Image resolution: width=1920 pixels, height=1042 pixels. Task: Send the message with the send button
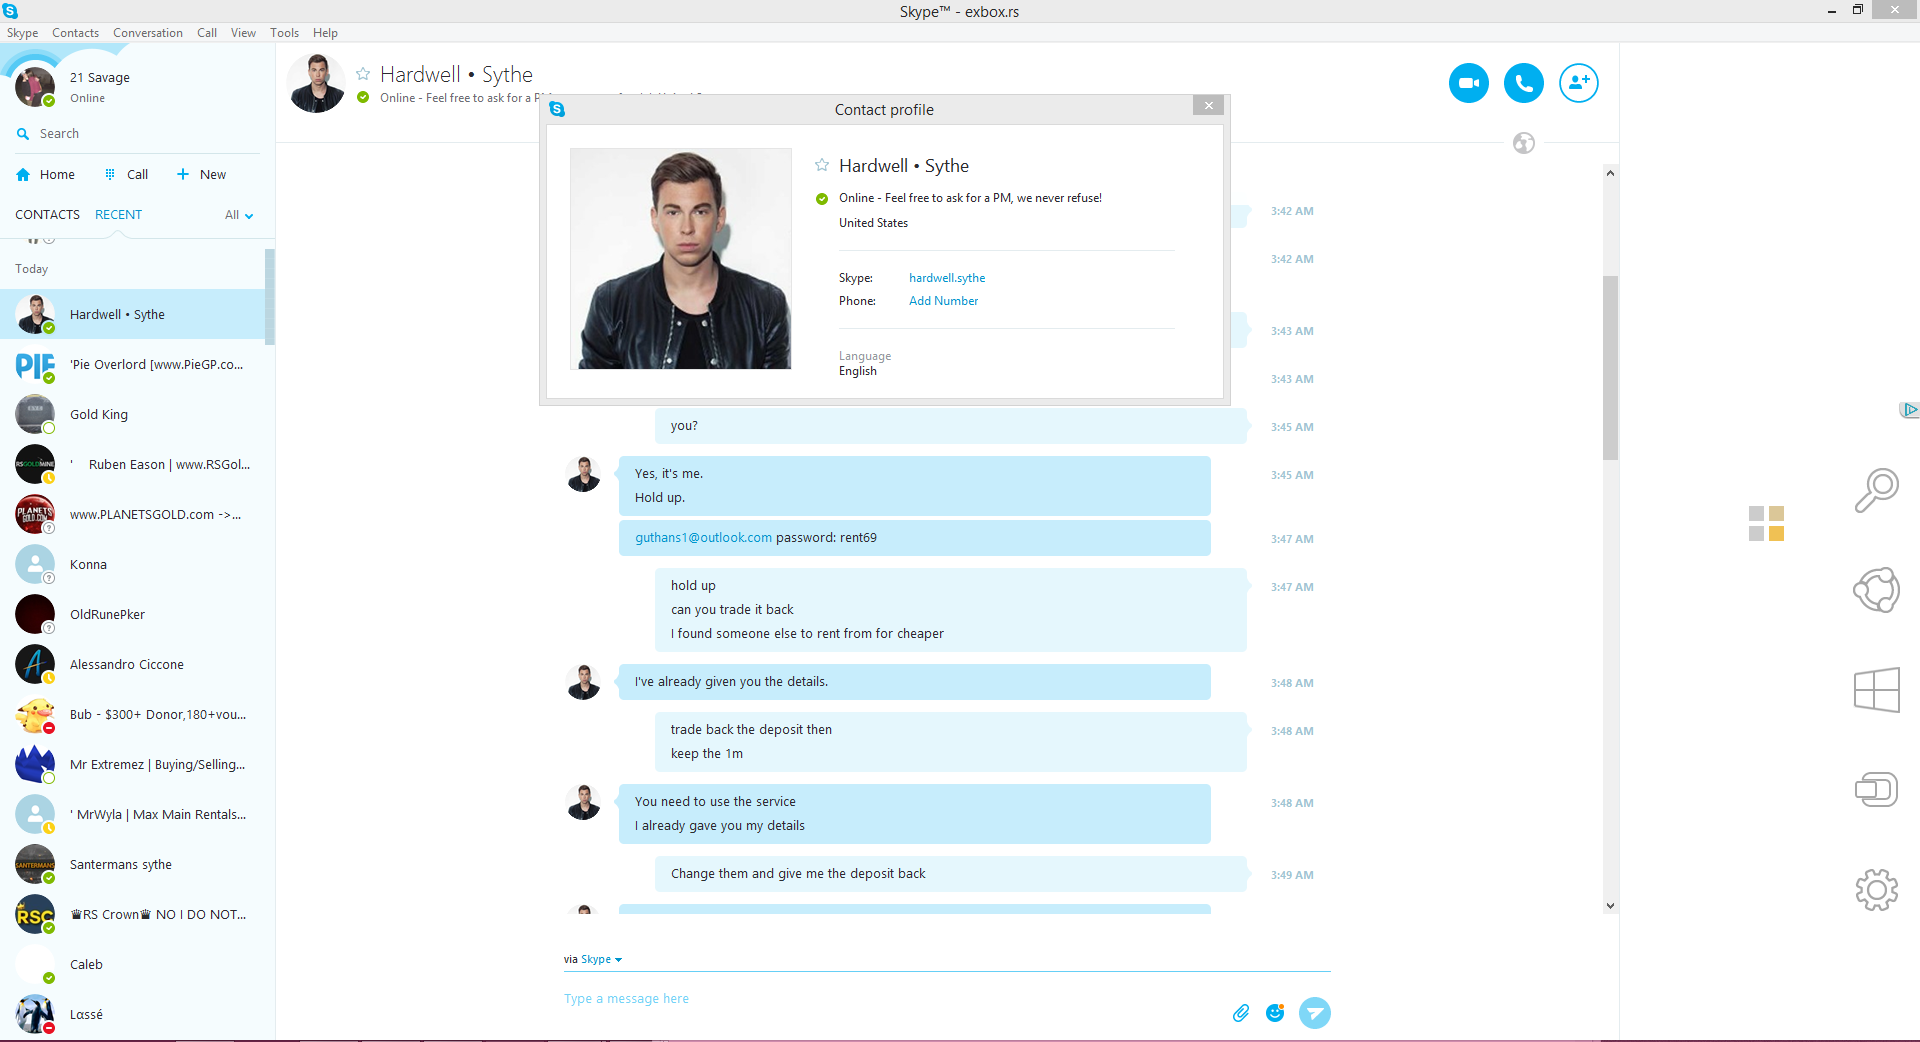(1314, 1013)
